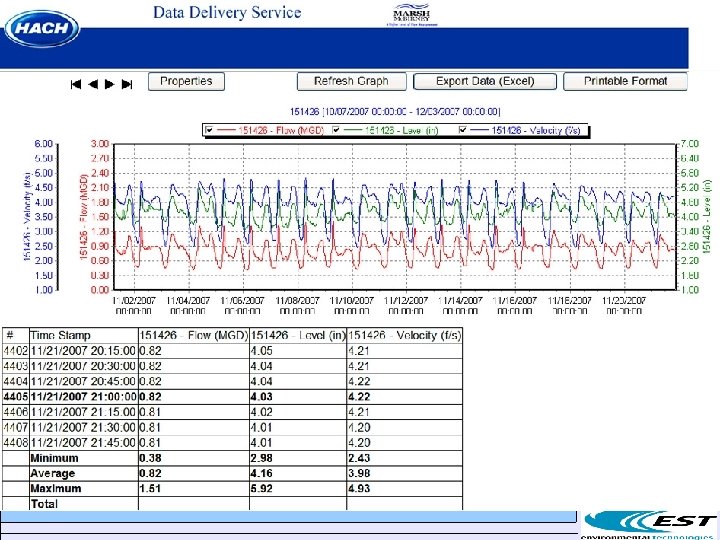Select highlighted row 4405 timestamp 21:00:00
This screenshot has height=540, width=720.
[x=84, y=397]
